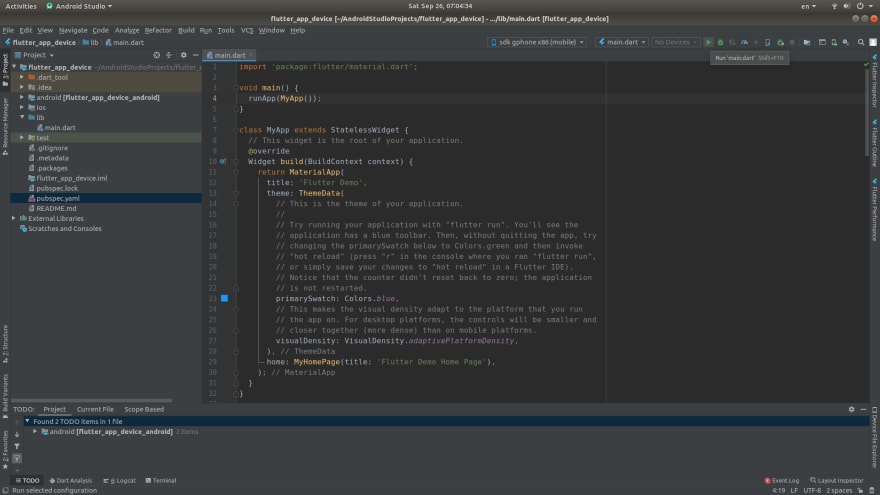Open the profiler gauge icon in toolbar
The width and height of the screenshot is (880, 495).
coord(744,43)
